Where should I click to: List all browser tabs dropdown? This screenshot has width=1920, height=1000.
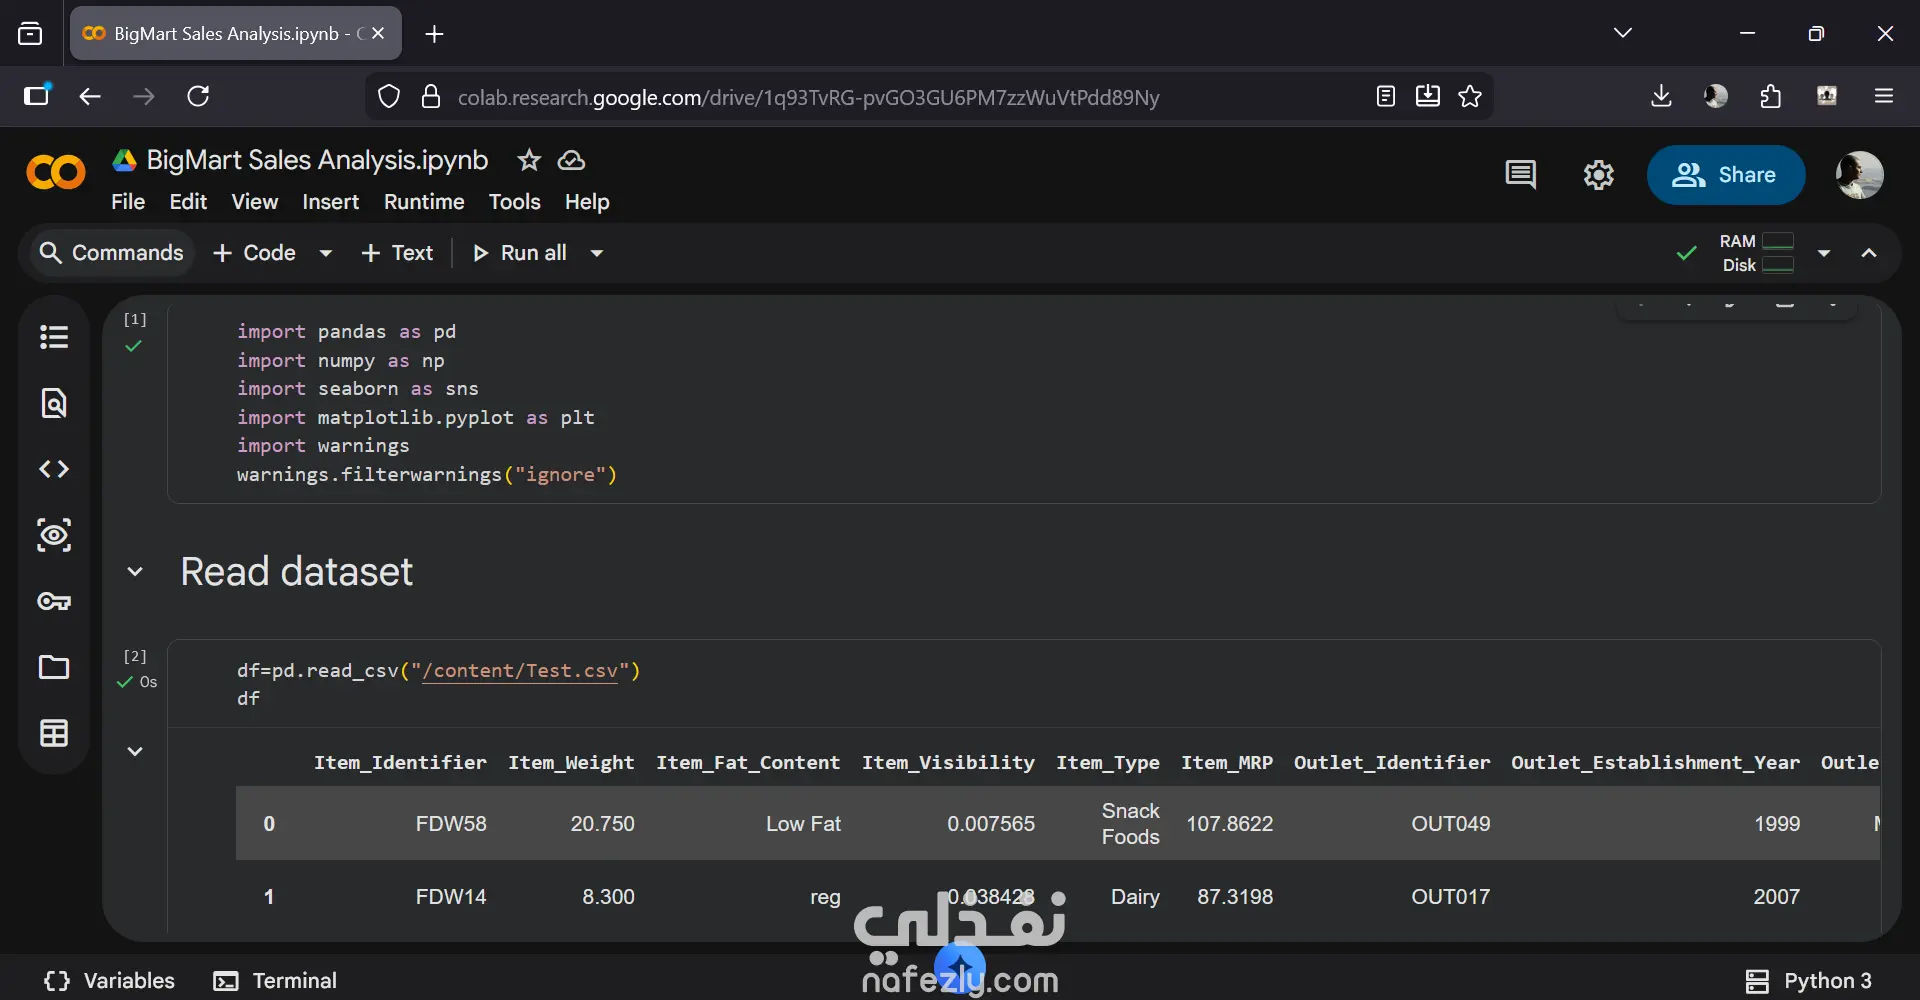pos(1623,33)
